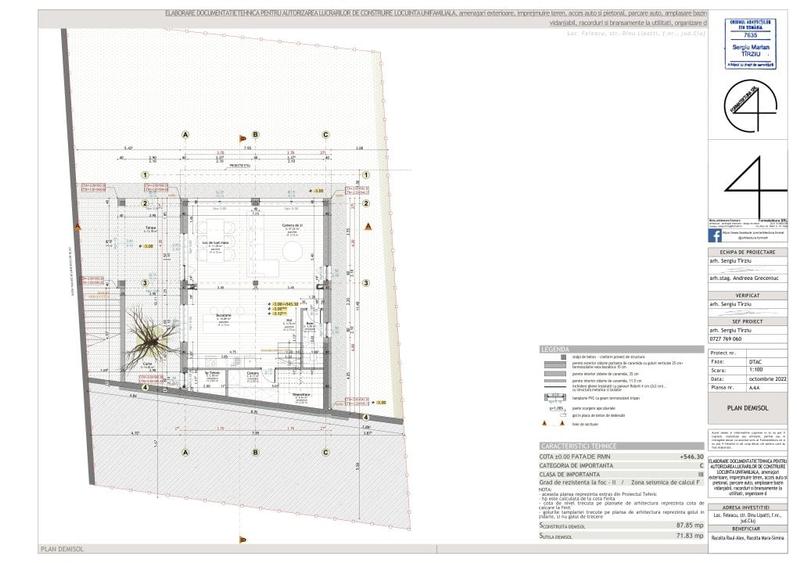Click the LEGENDA section header
This screenshot has width=797, height=563.
coord(556,349)
